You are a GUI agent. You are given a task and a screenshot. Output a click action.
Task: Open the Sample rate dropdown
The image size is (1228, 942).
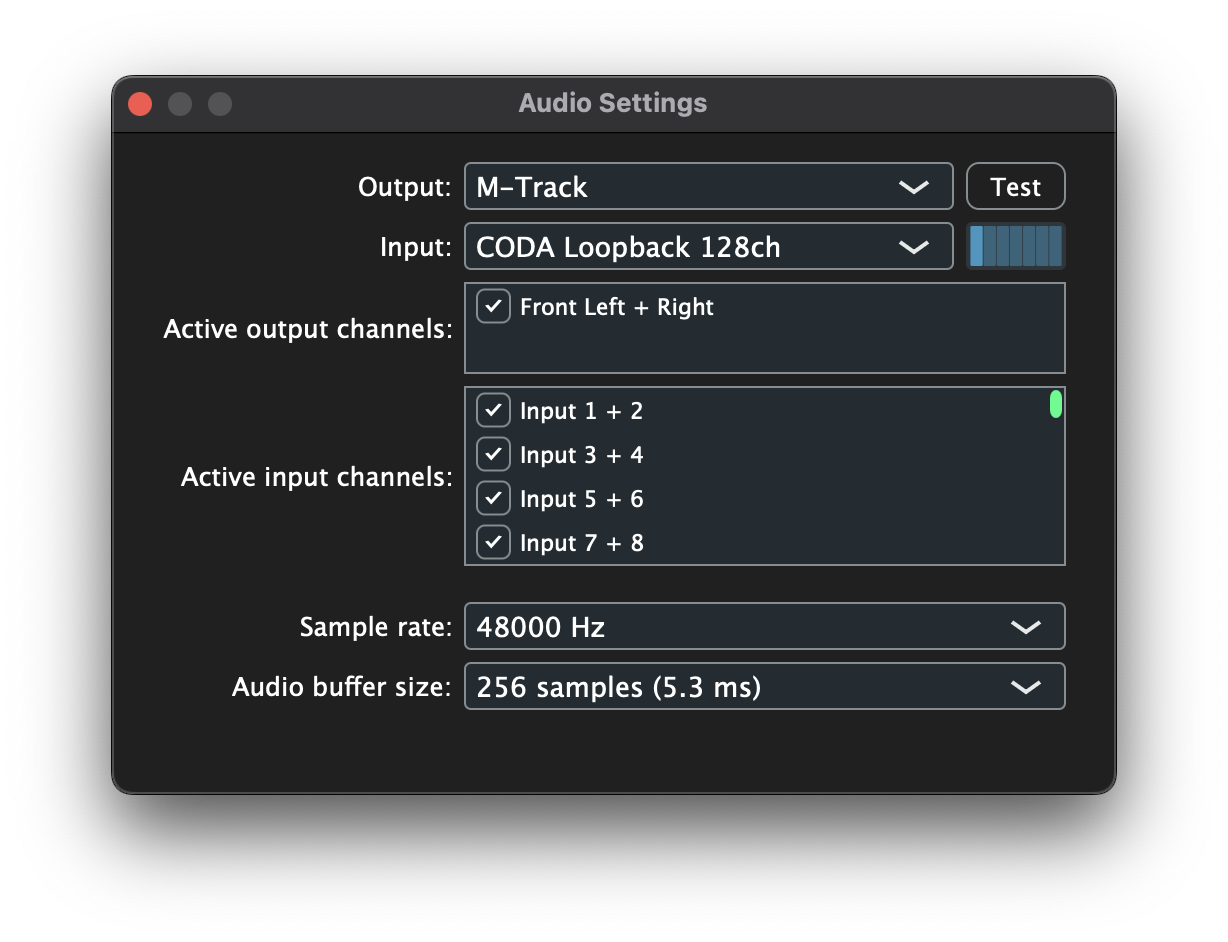coord(764,626)
